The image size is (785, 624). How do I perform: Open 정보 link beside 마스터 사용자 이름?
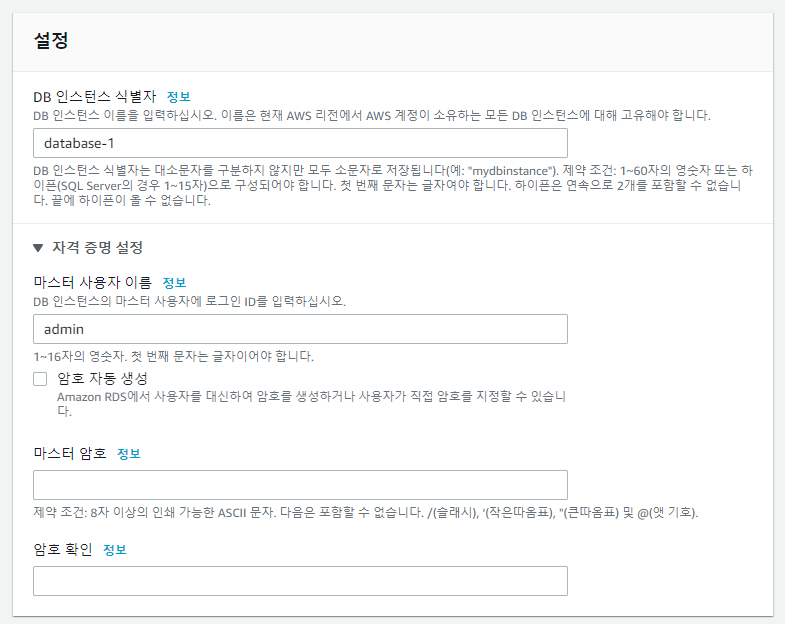pos(174,282)
